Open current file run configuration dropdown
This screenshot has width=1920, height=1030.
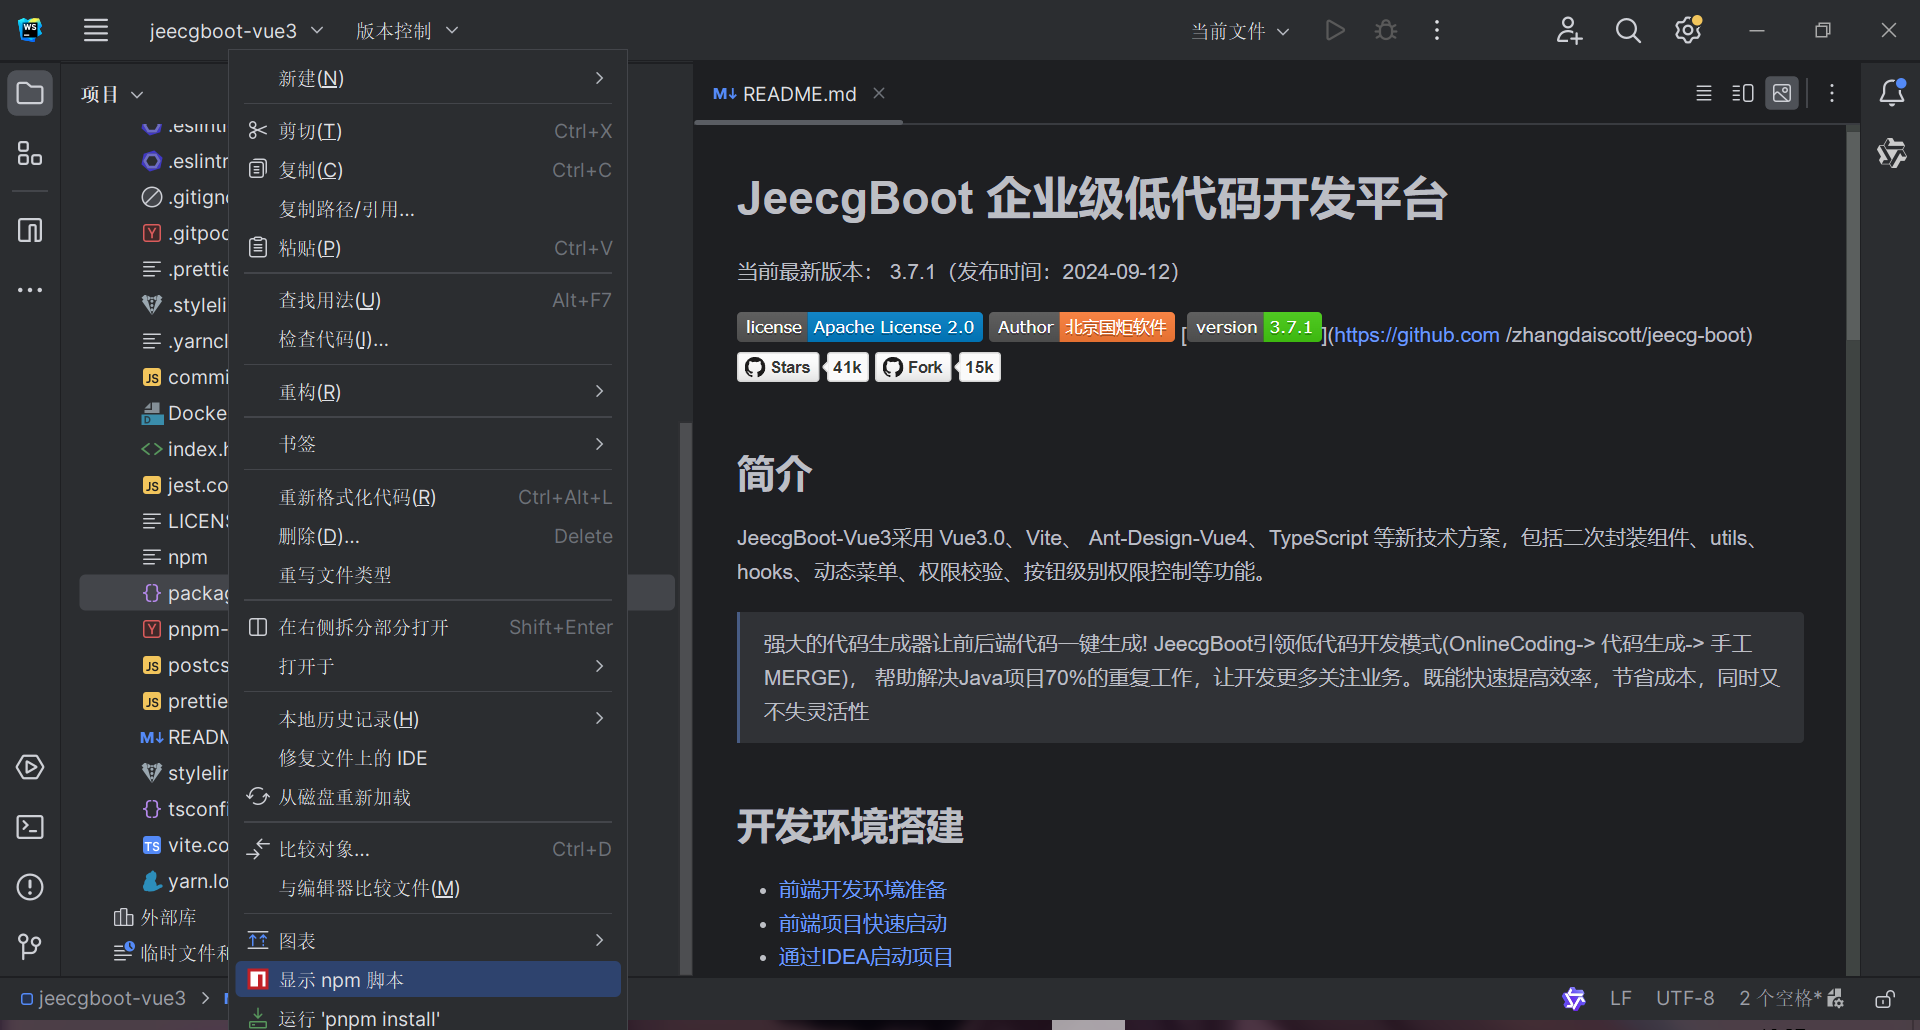(x=1240, y=31)
